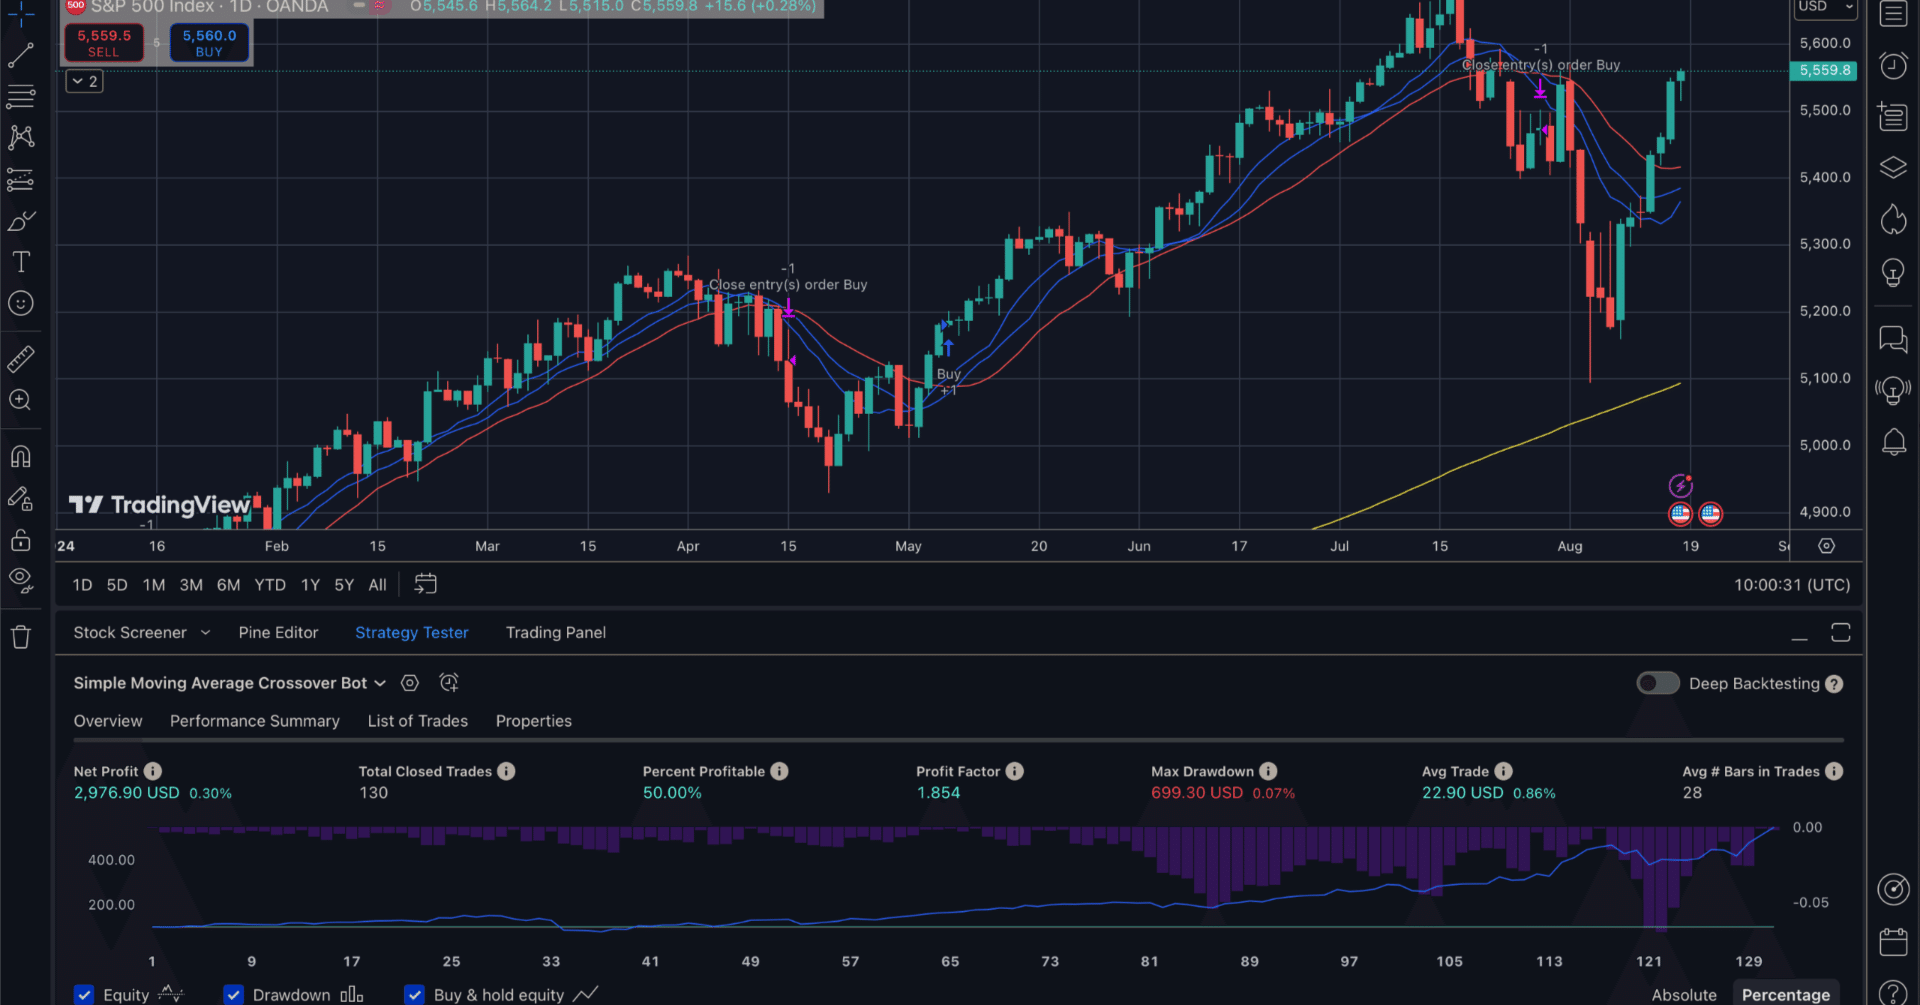Open the economic calendar panel
The image size is (1920, 1005).
(x=1893, y=942)
